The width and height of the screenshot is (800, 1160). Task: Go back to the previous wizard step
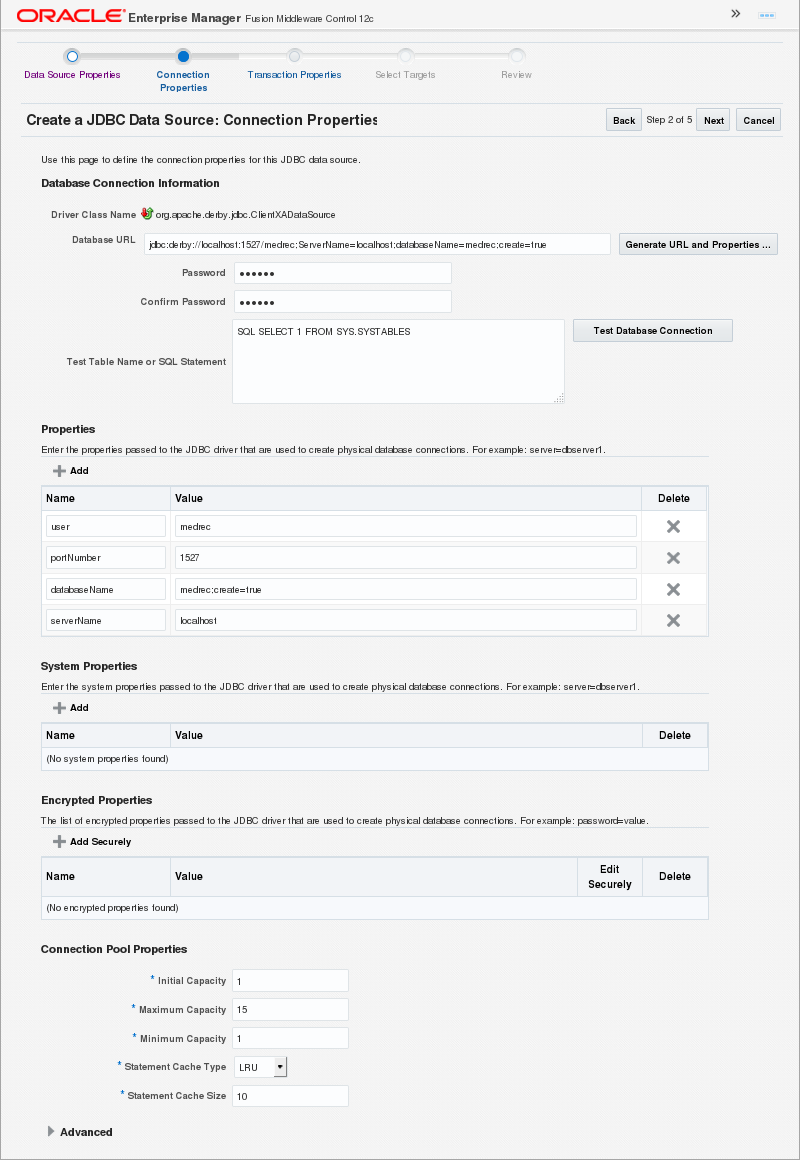[x=624, y=120]
